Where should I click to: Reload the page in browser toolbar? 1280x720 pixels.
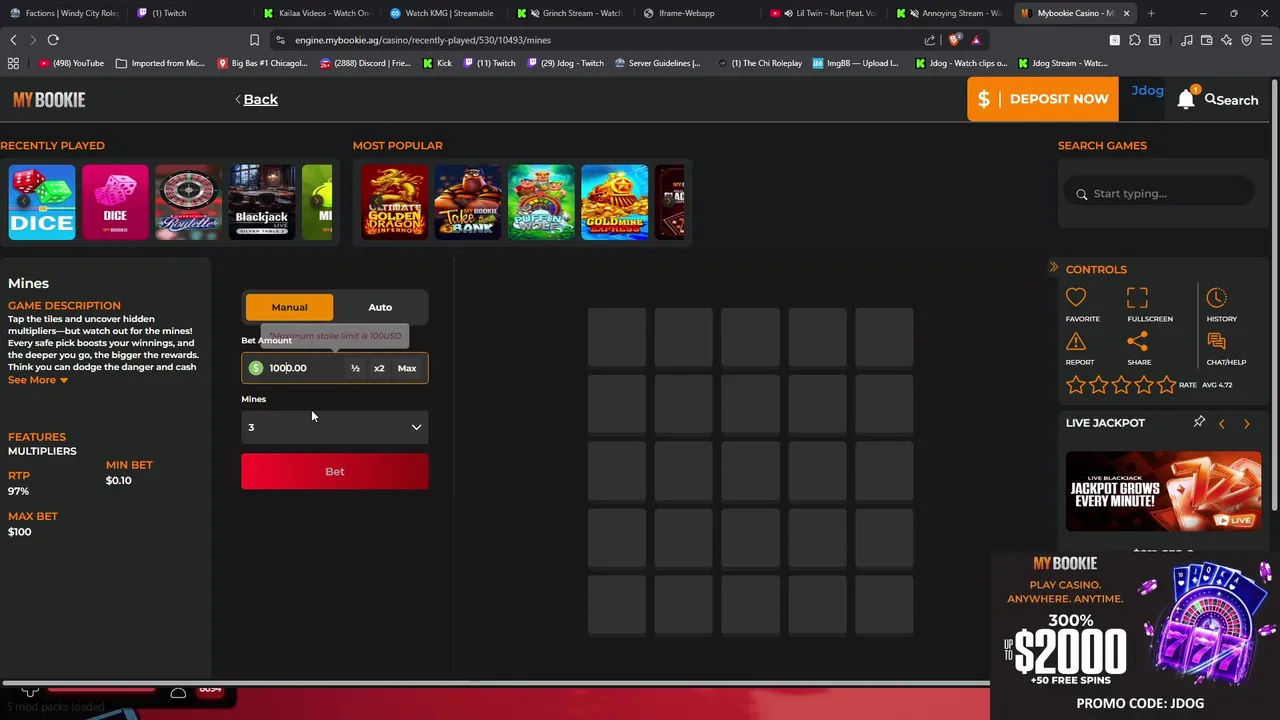click(x=53, y=40)
